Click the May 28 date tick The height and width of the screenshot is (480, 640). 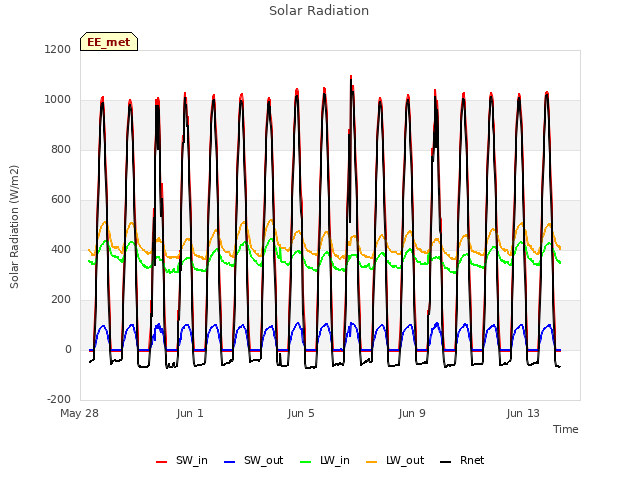[x=80, y=413]
